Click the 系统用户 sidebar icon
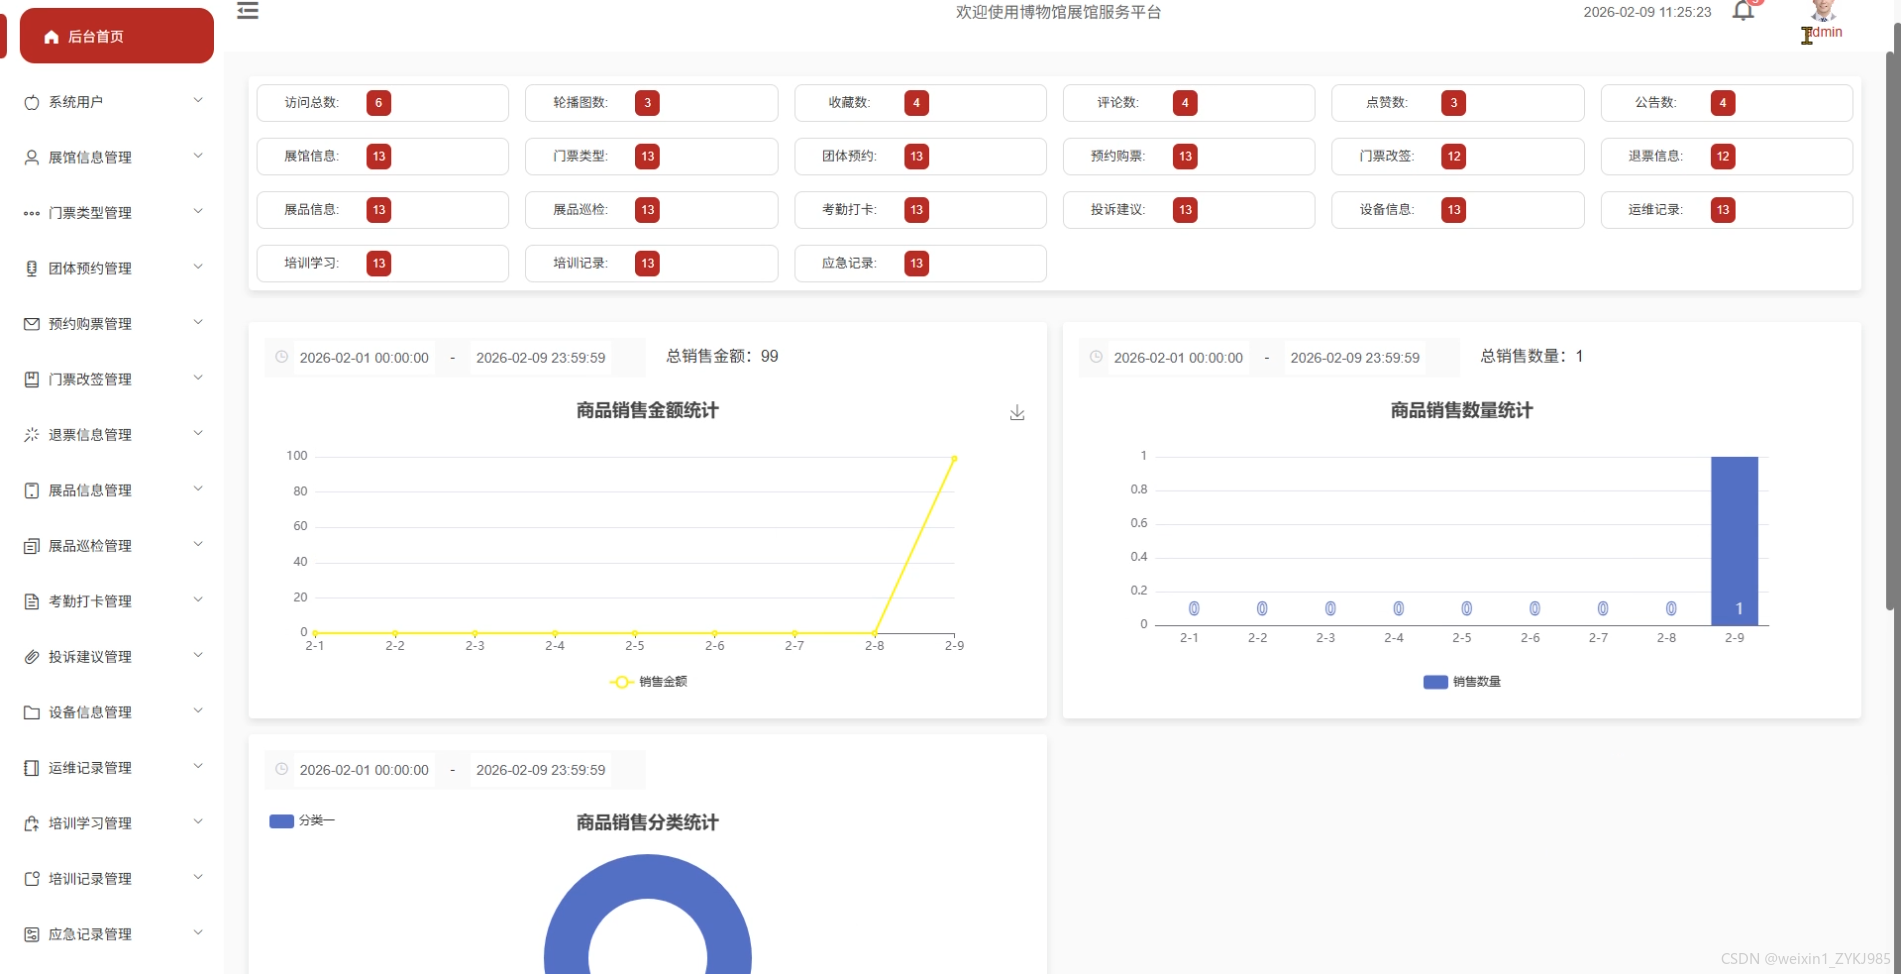This screenshot has height=974, width=1901. pos(31,102)
